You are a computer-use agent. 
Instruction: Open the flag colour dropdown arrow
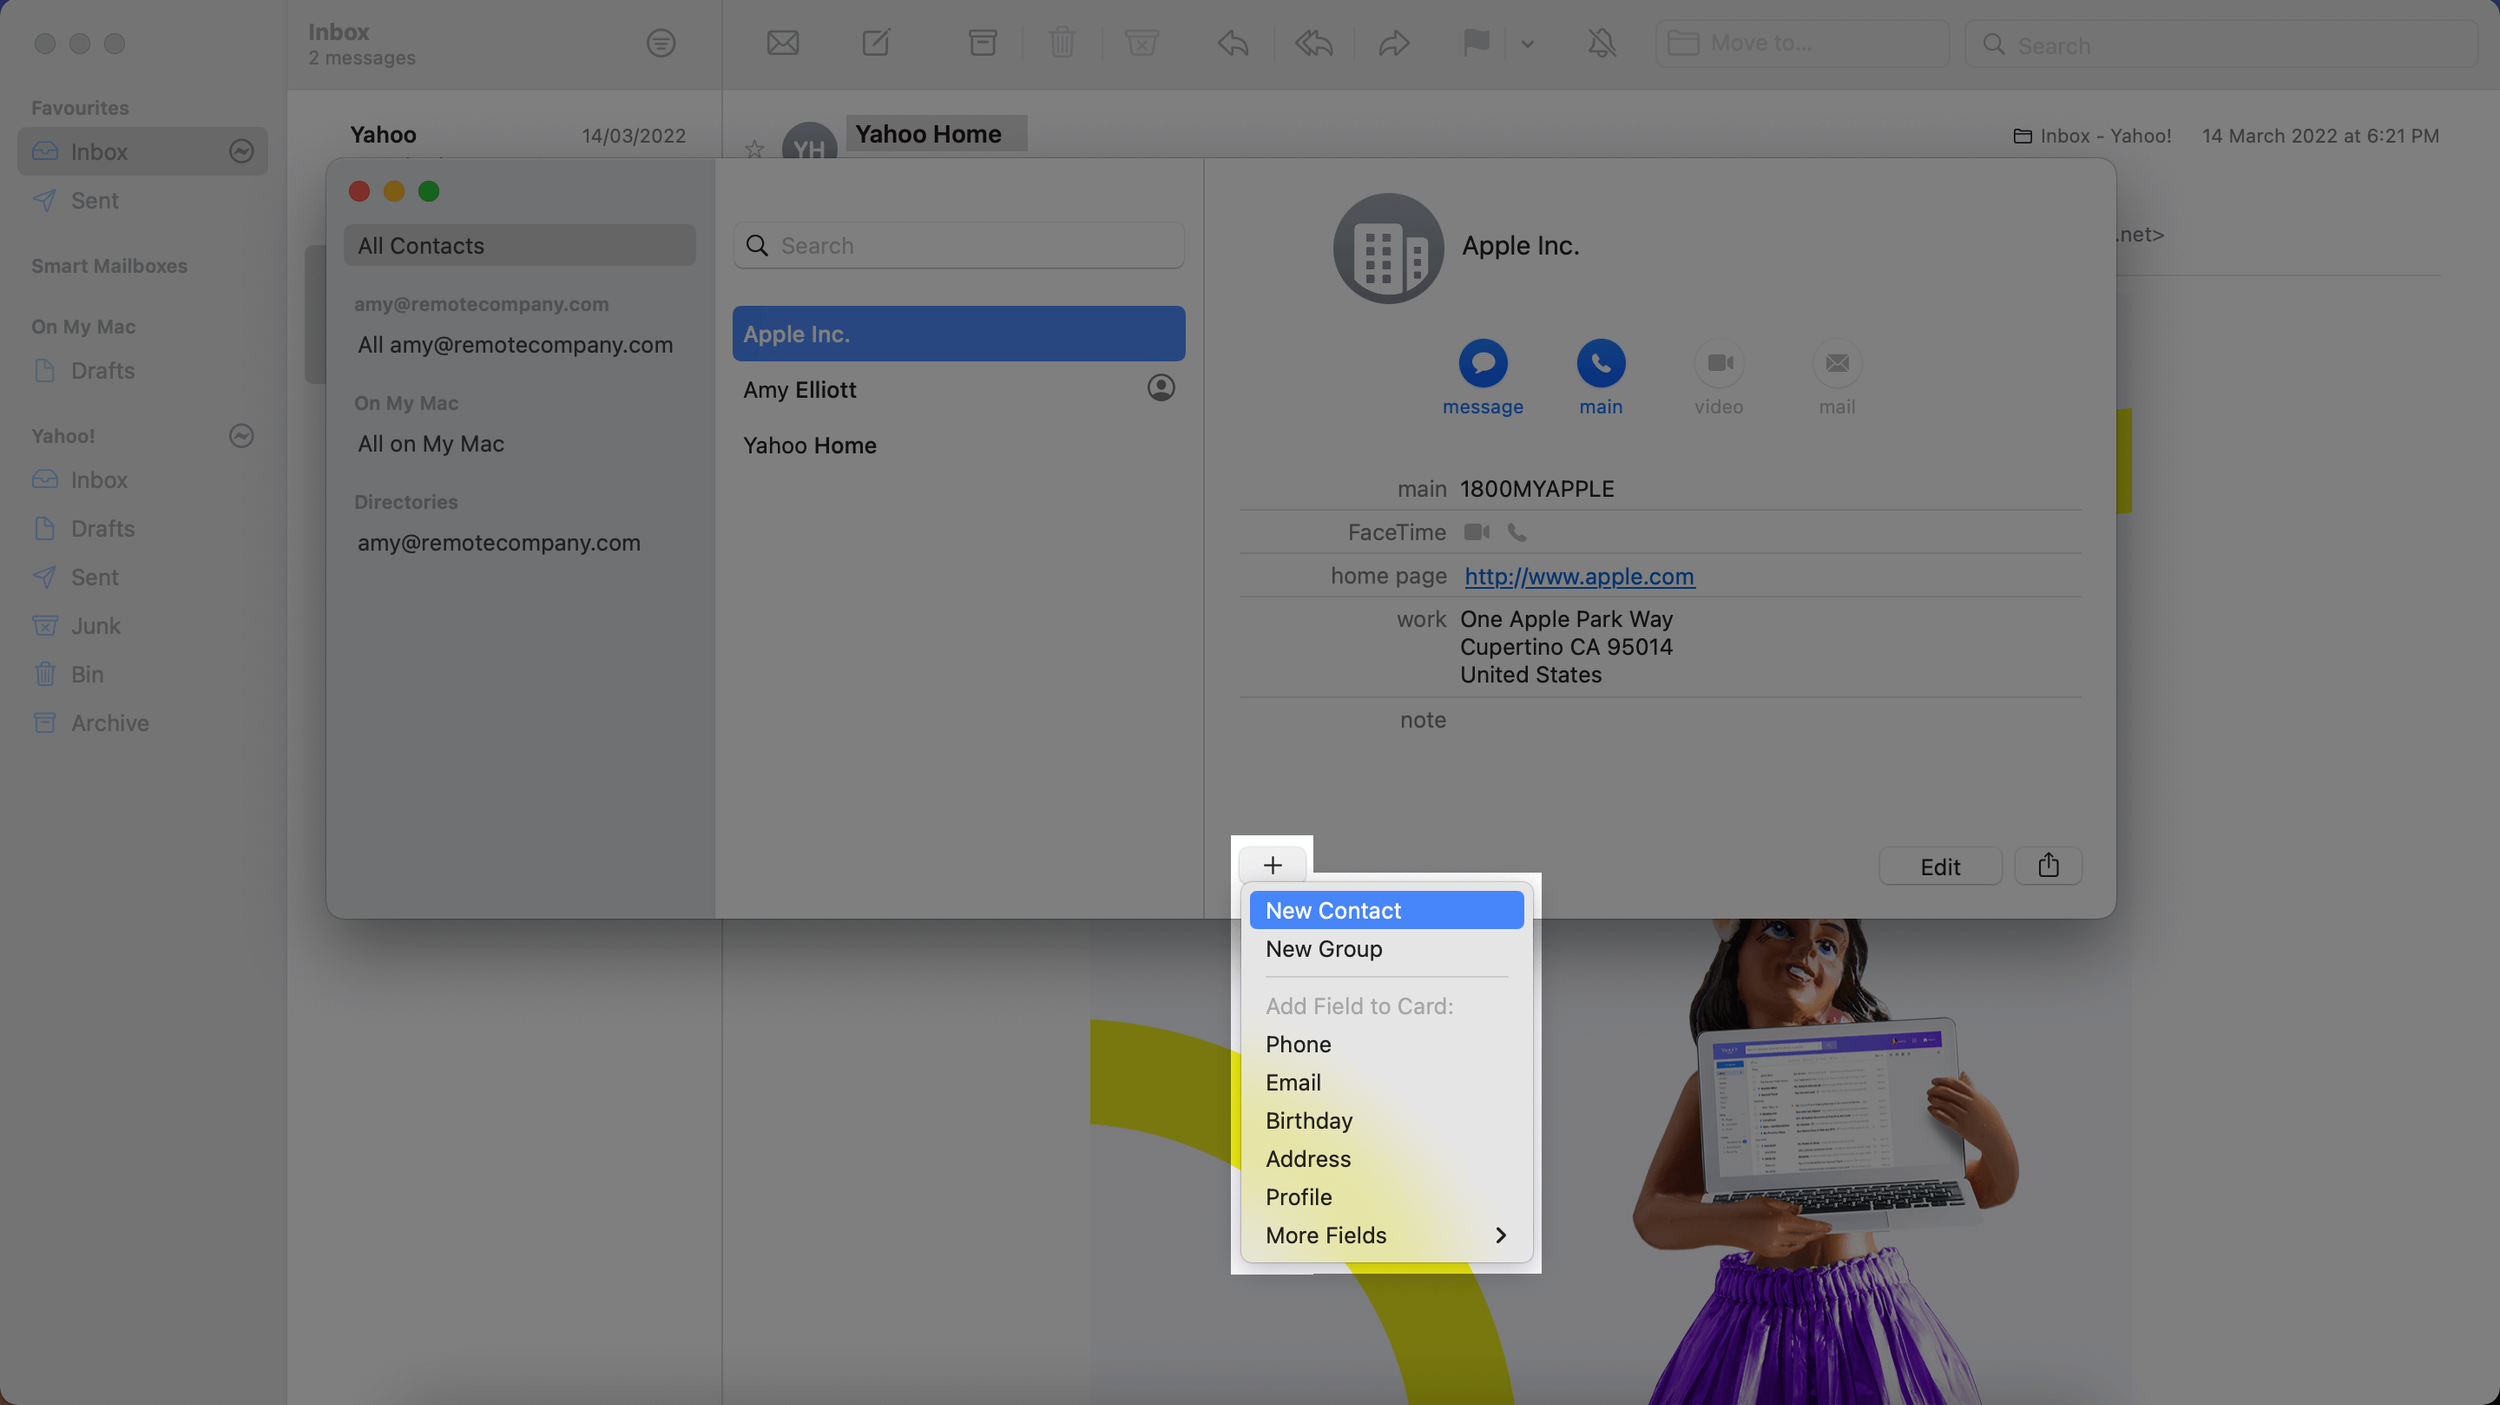(x=1527, y=43)
